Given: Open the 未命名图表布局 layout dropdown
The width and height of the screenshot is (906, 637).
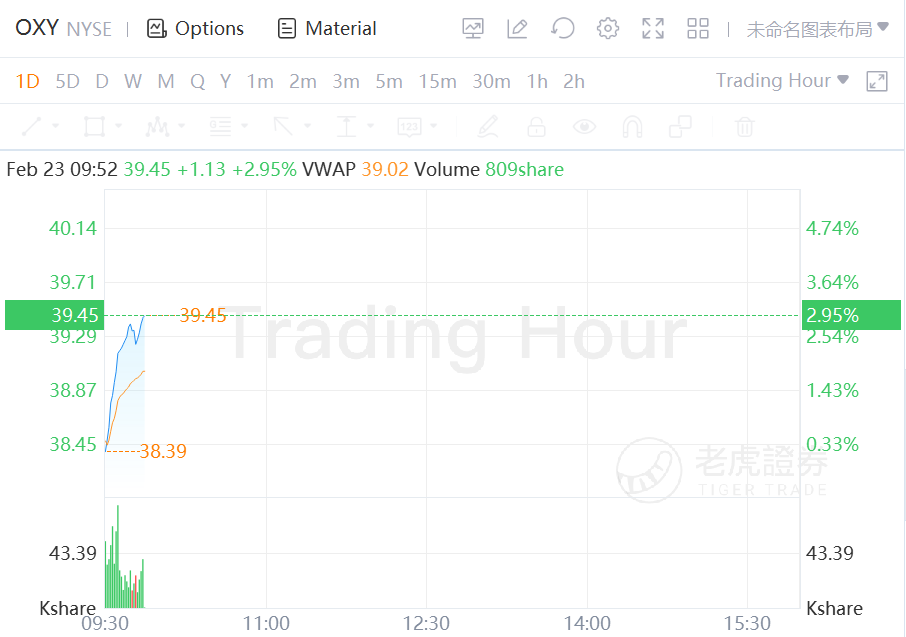Looking at the screenshot, I should pos(817,29).
